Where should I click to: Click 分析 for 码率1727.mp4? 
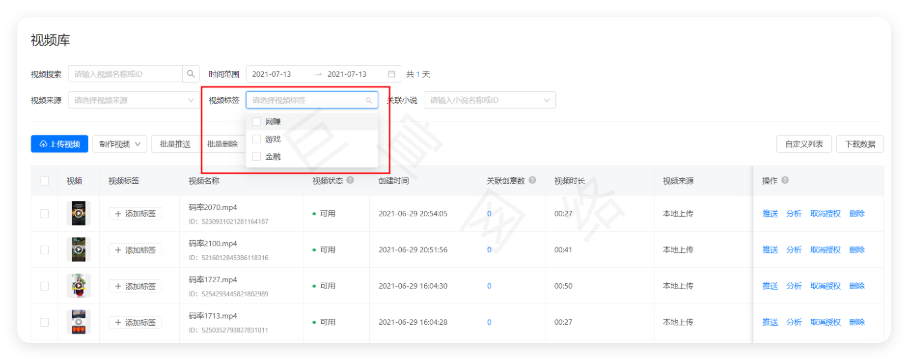coord(794,286)
